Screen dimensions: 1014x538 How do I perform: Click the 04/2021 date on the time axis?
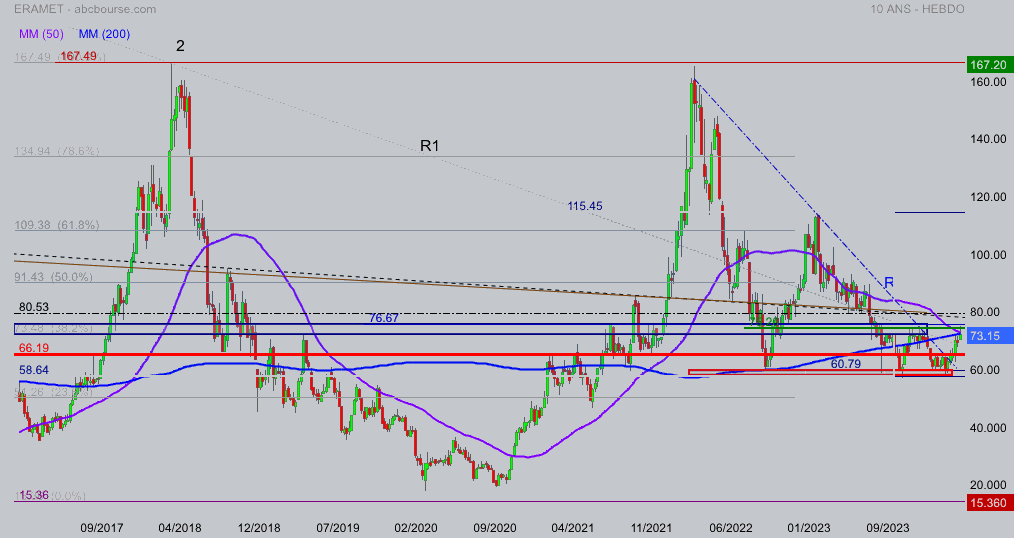pos(572,528)
